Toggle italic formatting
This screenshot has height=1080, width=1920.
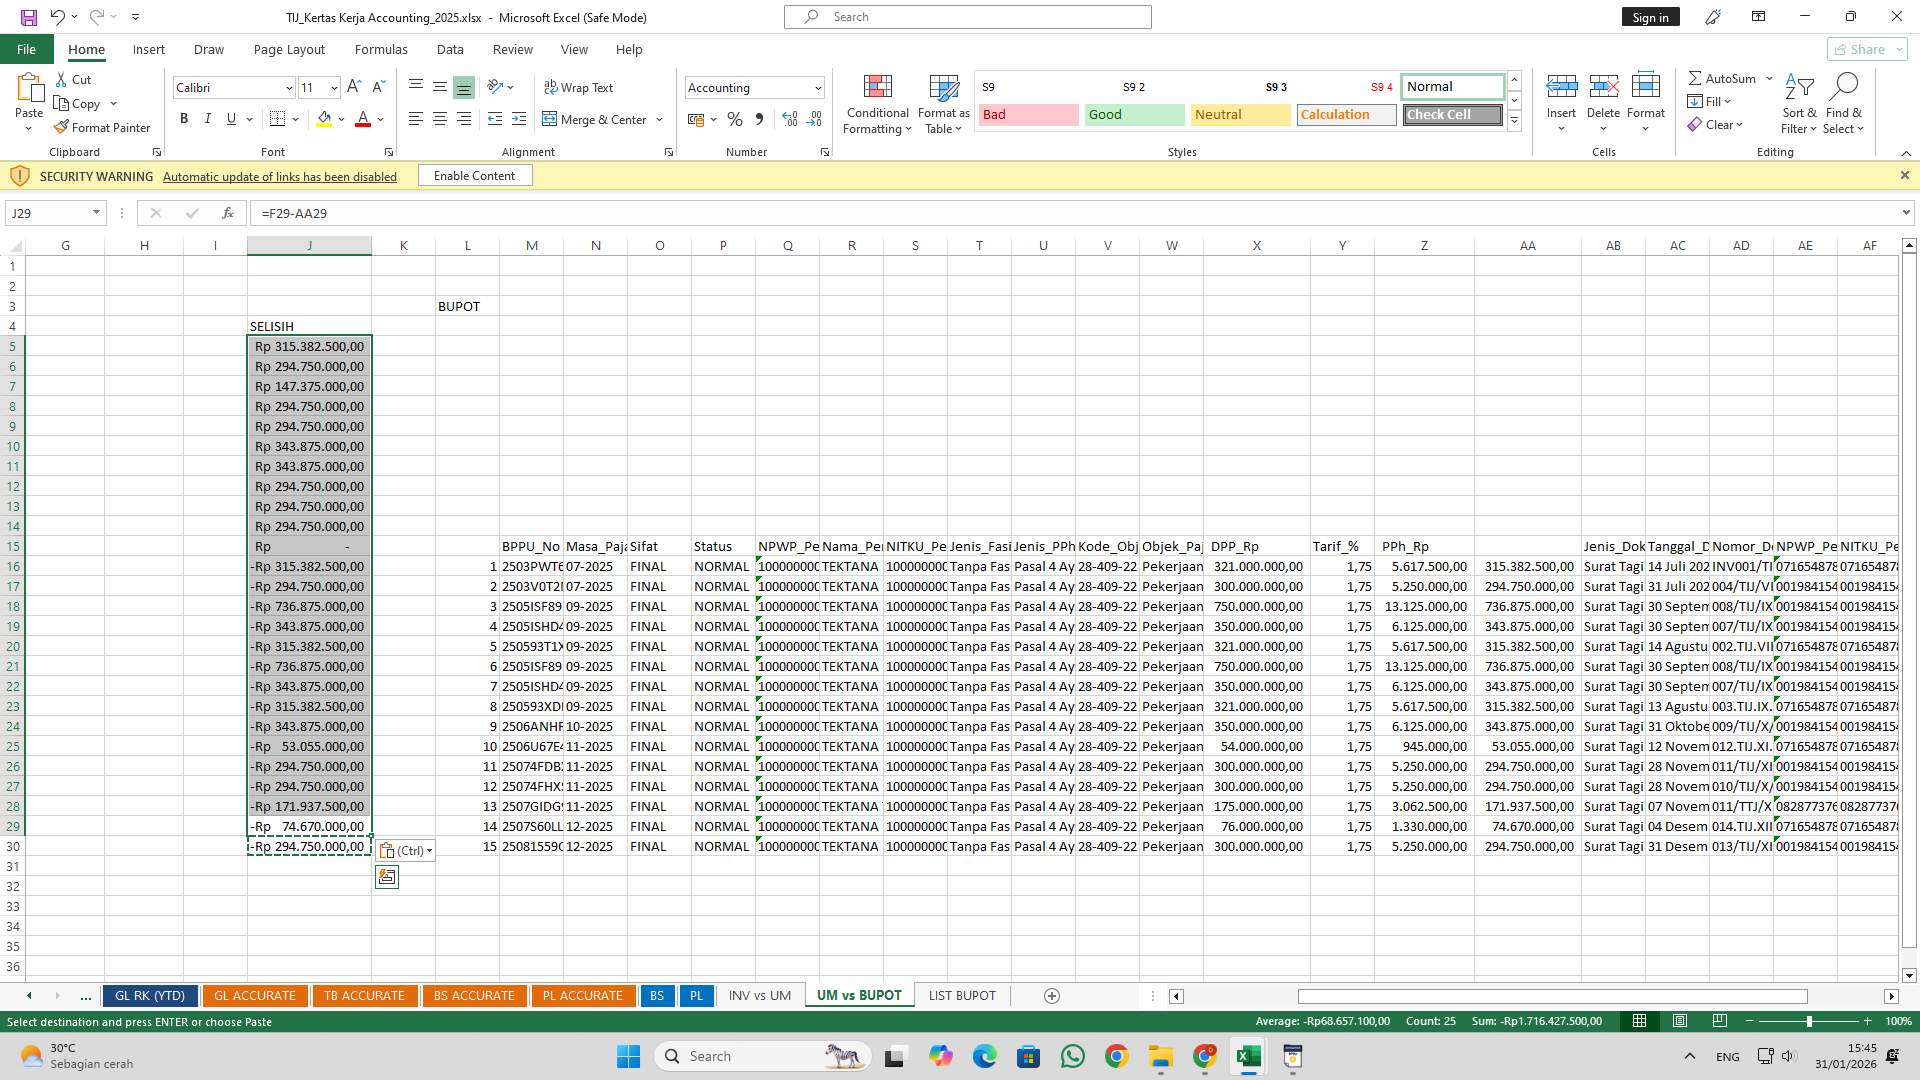point(208,118)
